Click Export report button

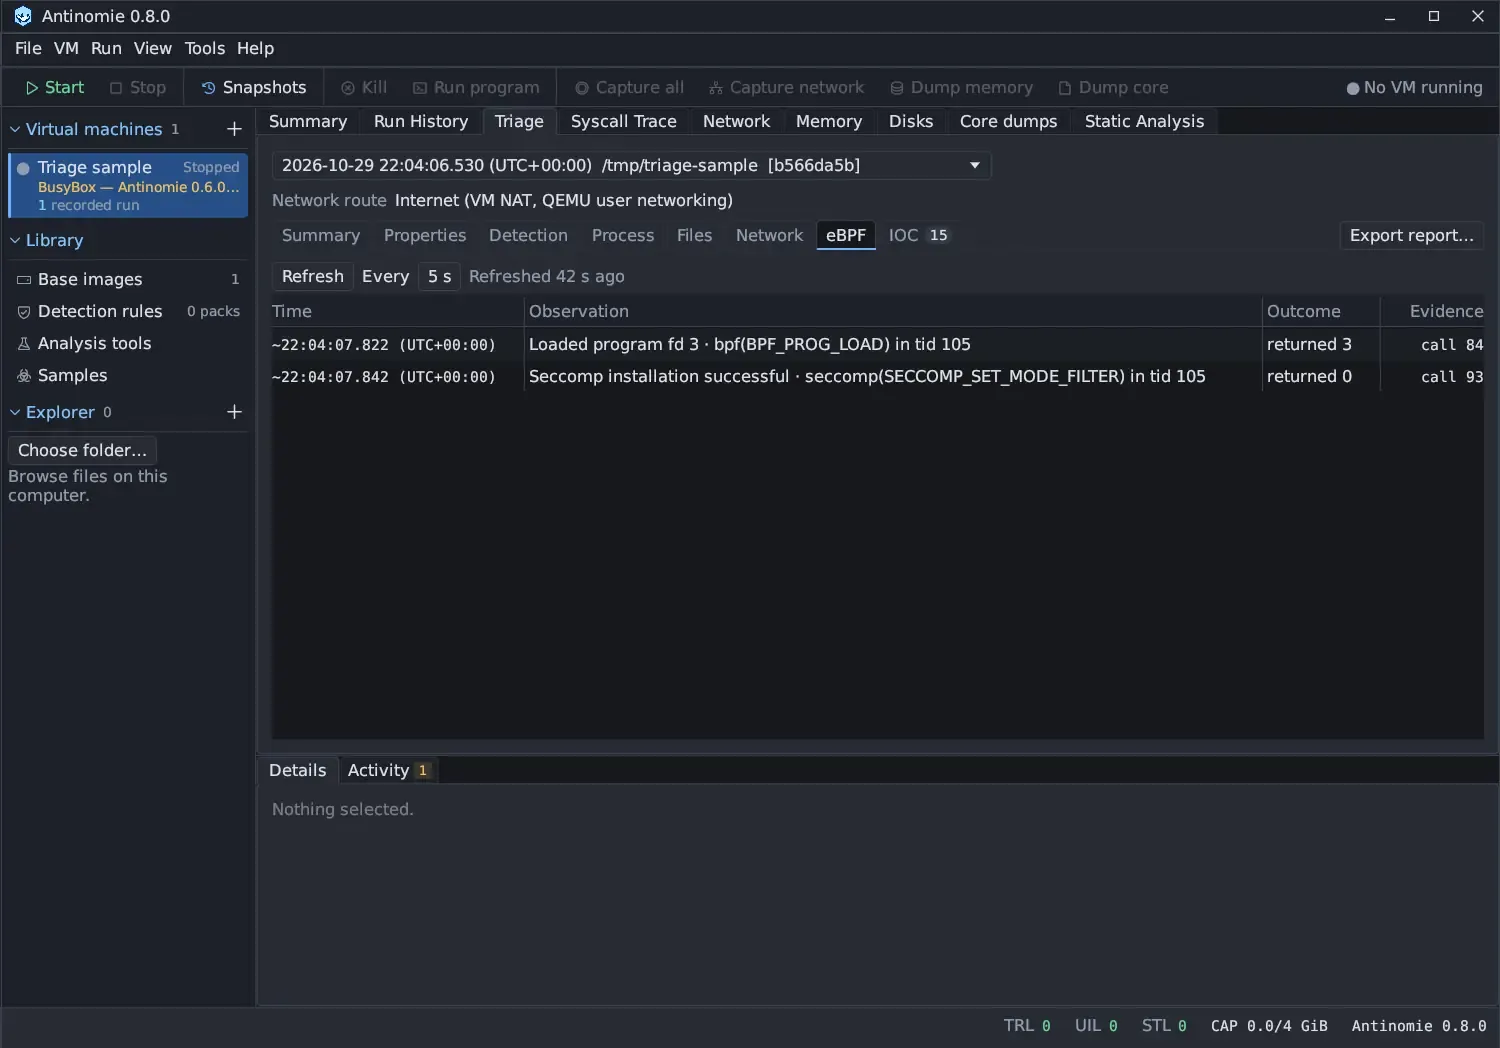[1411, 235]
